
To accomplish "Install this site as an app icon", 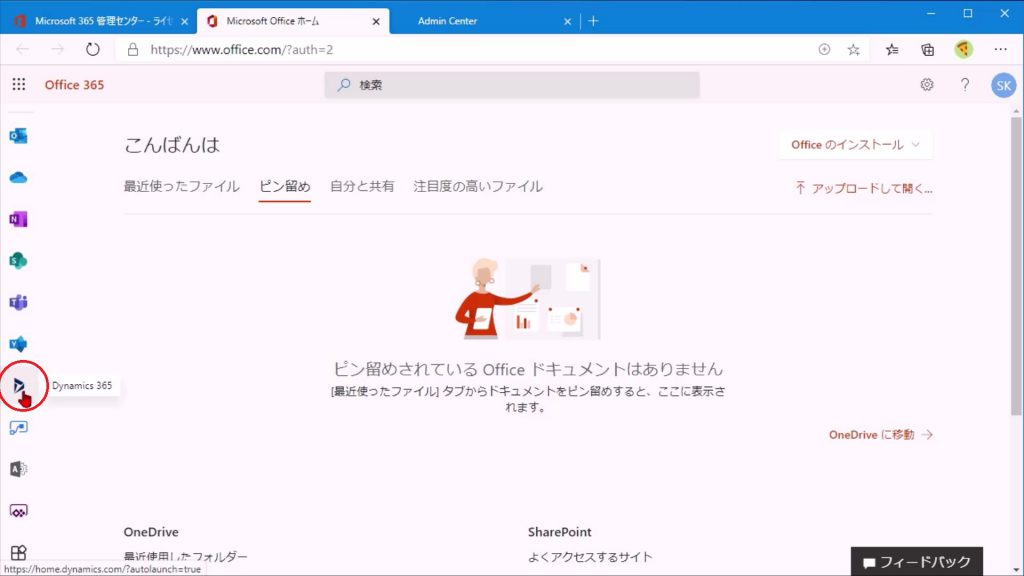I will click(824, 50).
